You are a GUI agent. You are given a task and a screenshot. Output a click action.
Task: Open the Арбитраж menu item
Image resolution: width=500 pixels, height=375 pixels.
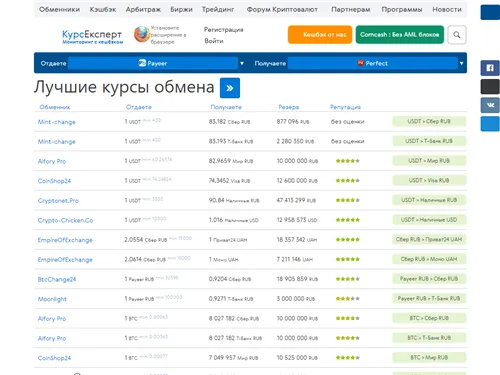tap(143, 9)
